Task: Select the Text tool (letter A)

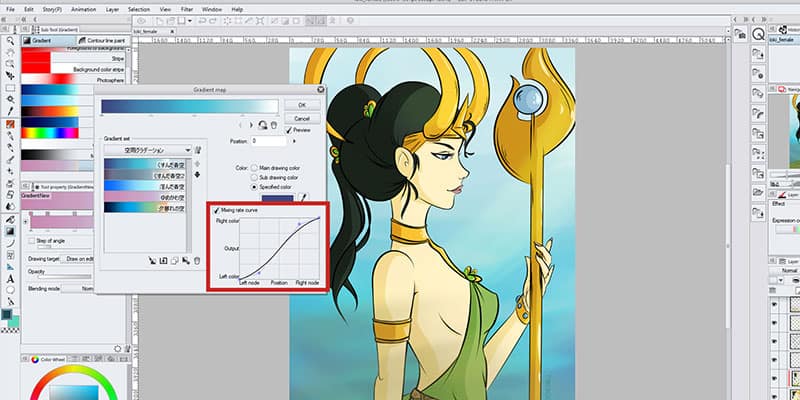Action: pos(10,279)
